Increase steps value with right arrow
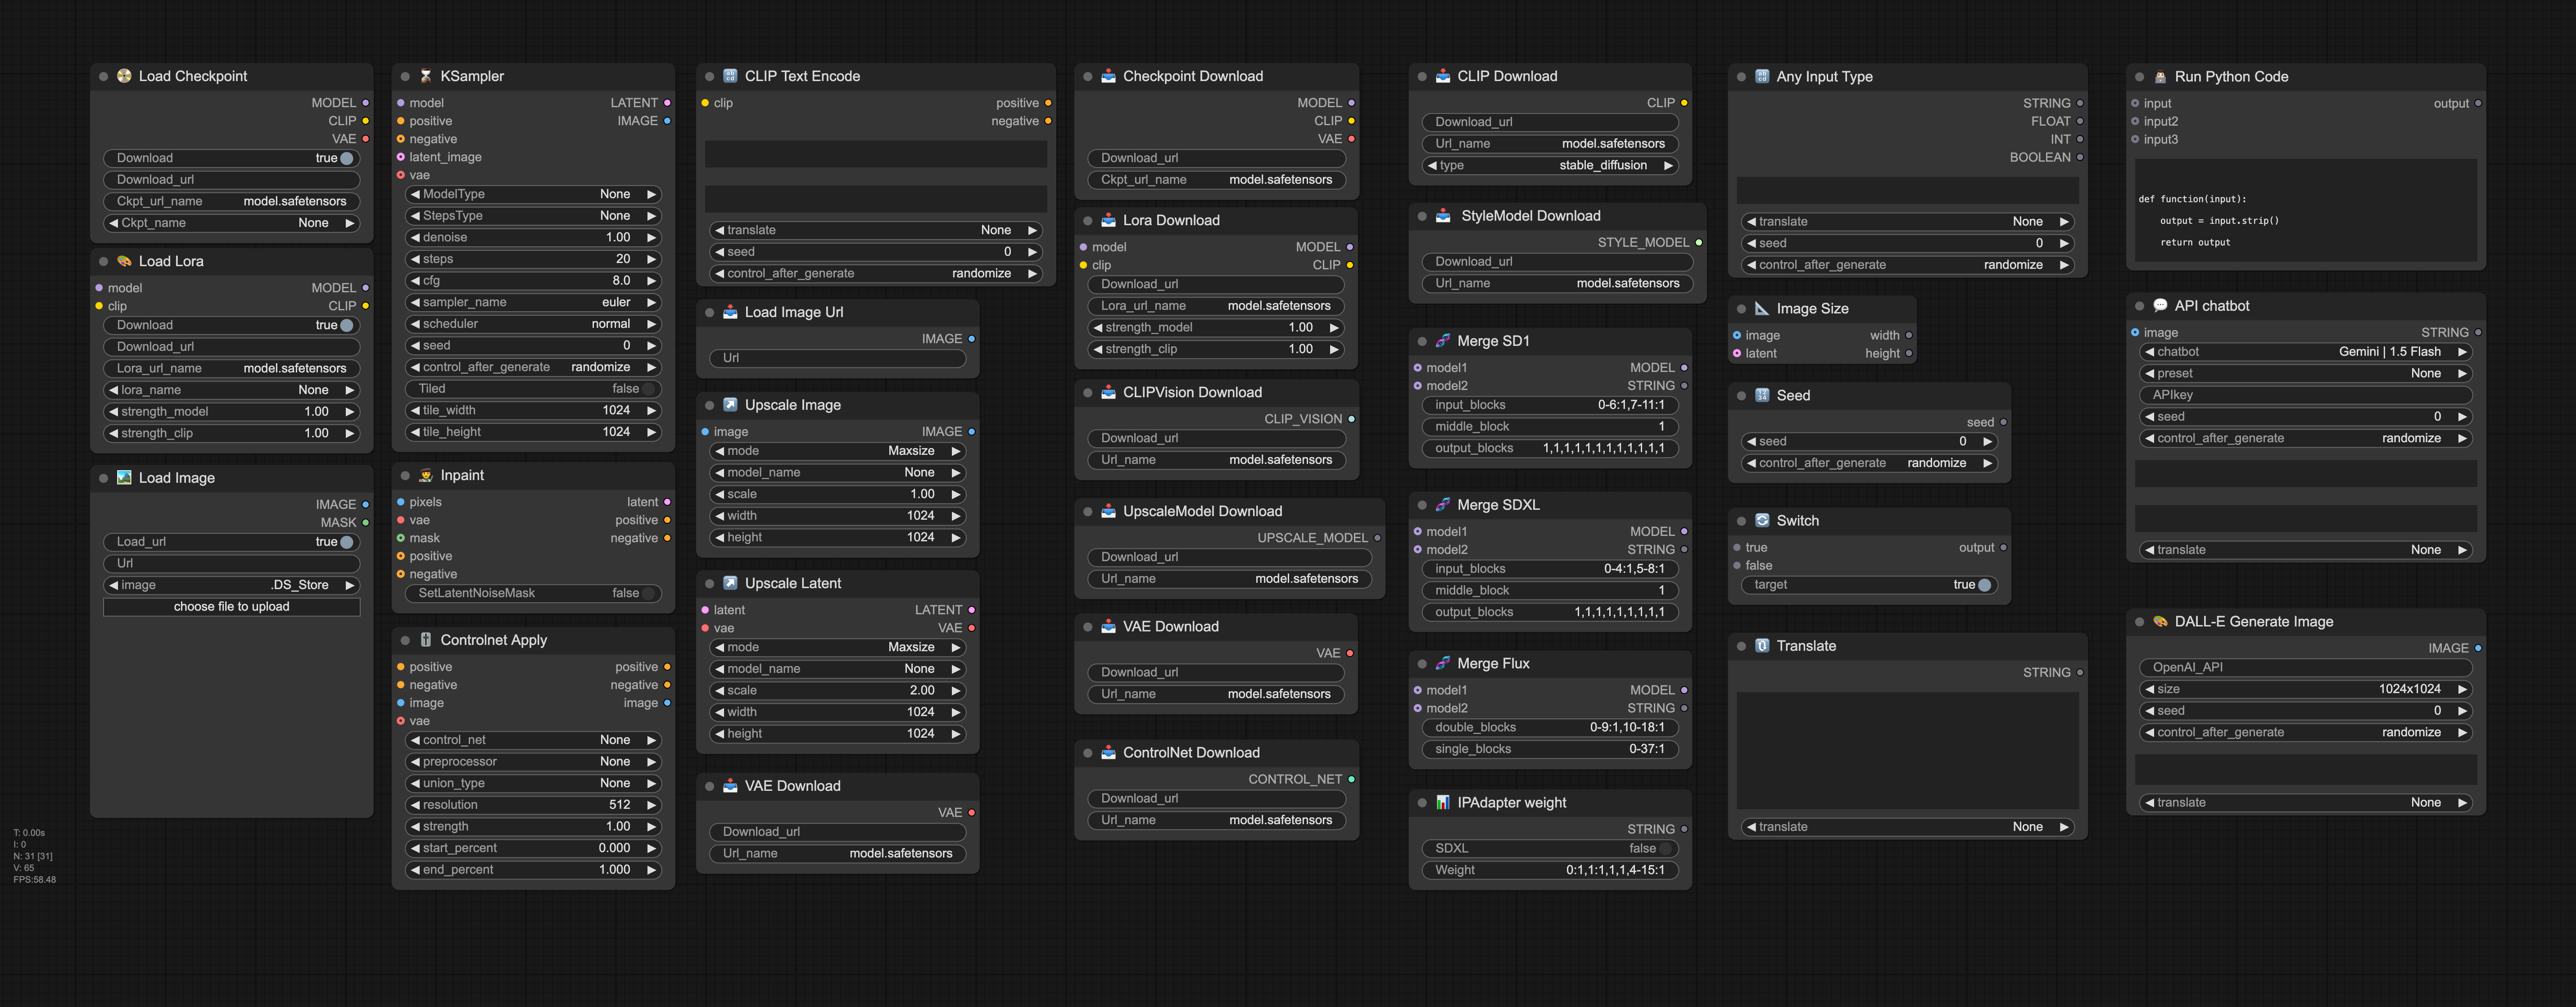2576x1007 pixels. click(x=651, y=259)
